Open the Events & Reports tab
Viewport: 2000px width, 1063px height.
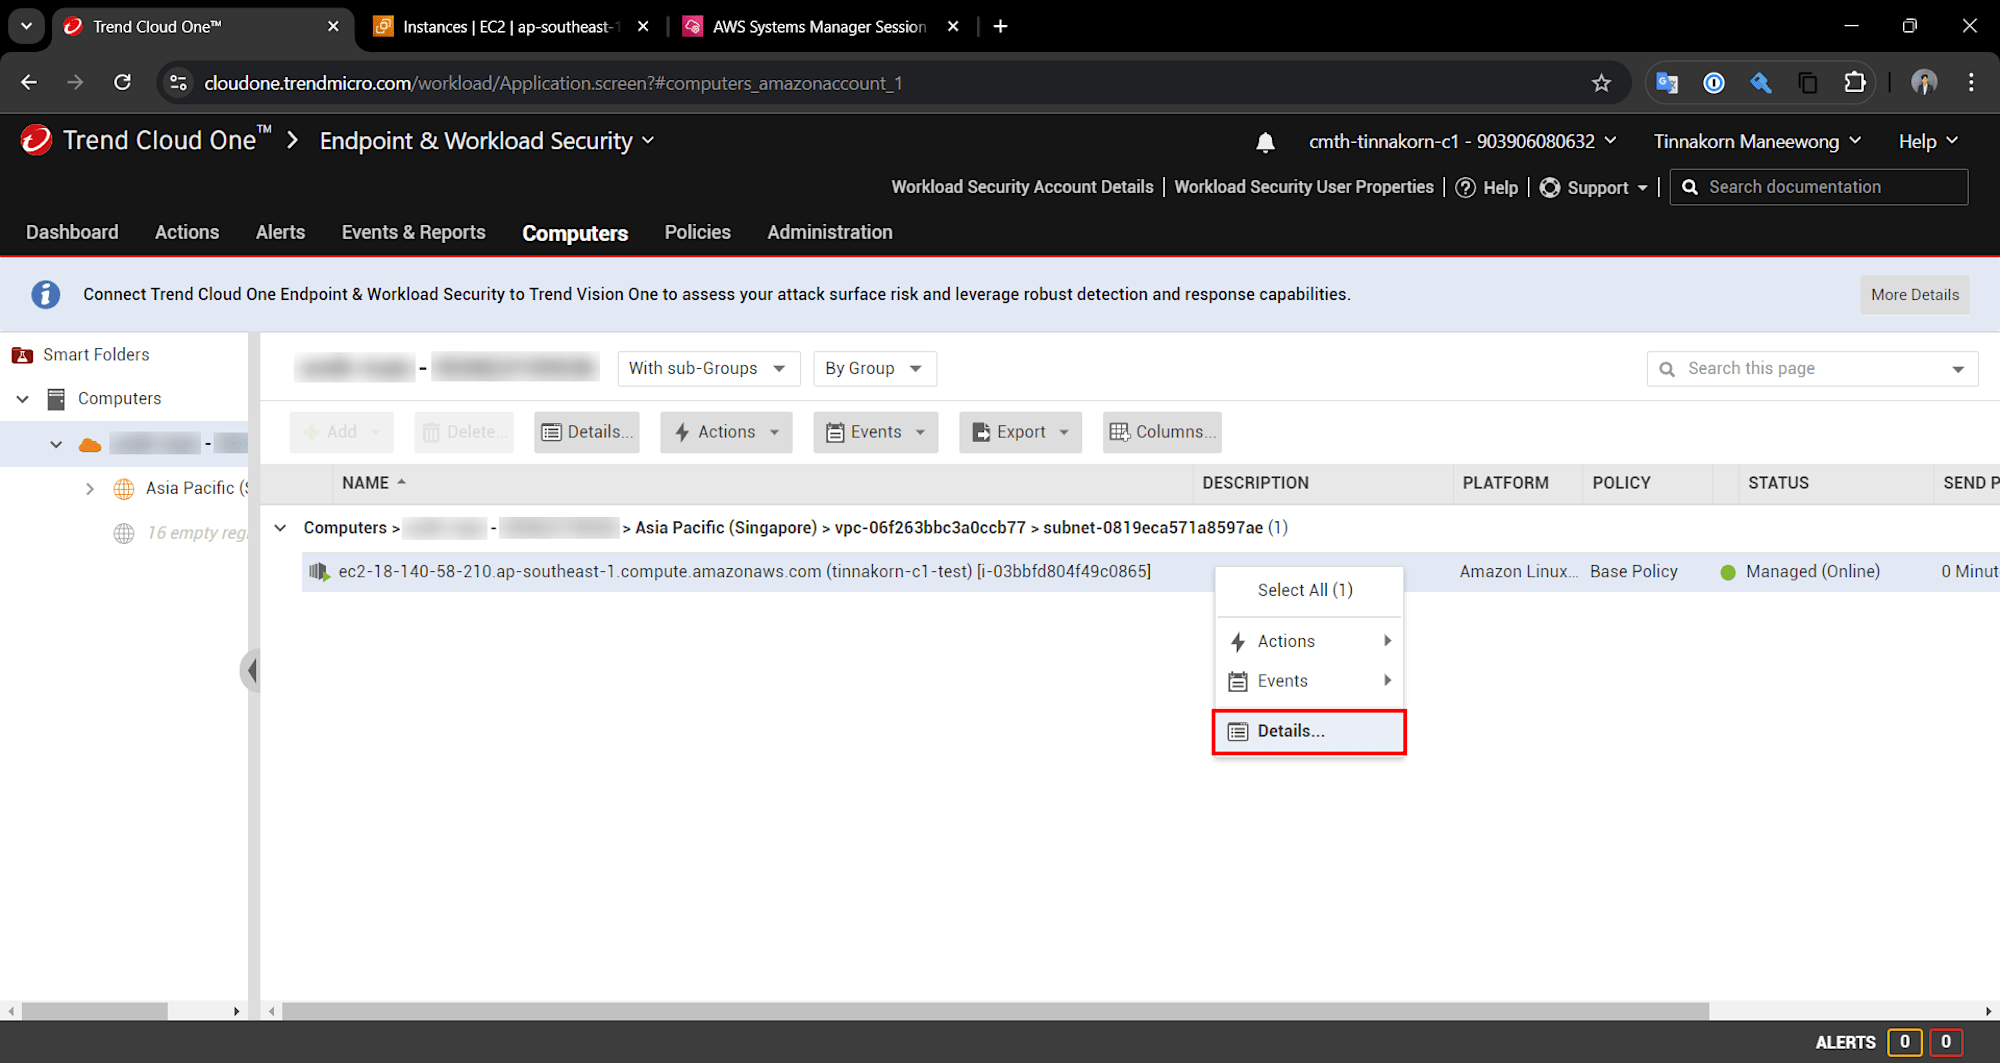coord(413,232)
